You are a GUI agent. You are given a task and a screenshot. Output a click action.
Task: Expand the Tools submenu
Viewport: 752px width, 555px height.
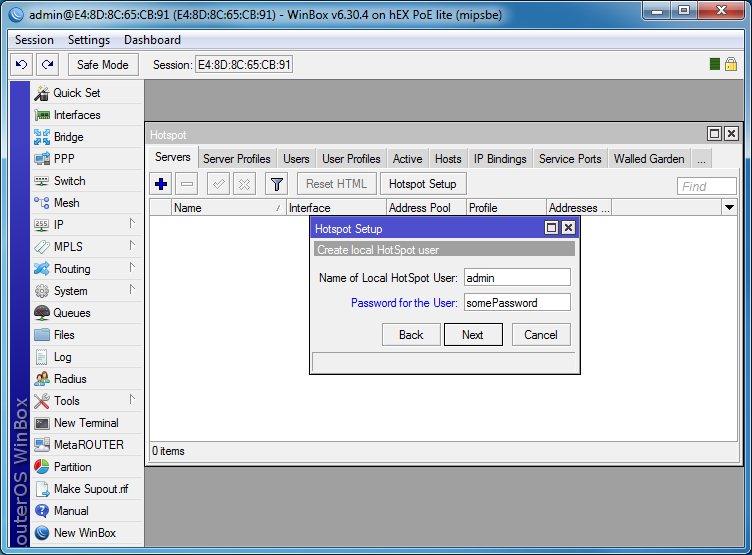pos(132,400)
